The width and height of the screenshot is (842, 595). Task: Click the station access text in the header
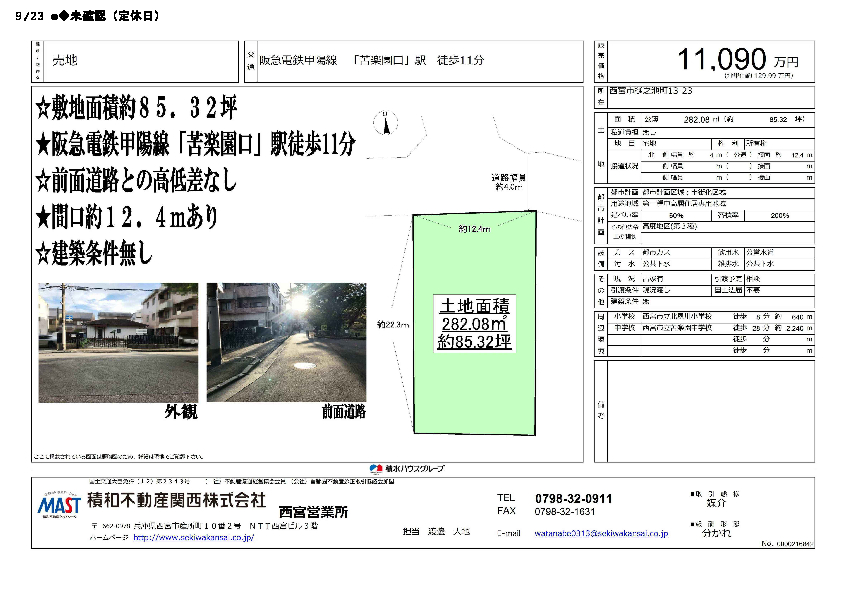pyautogui.click(x=372, y=60)
